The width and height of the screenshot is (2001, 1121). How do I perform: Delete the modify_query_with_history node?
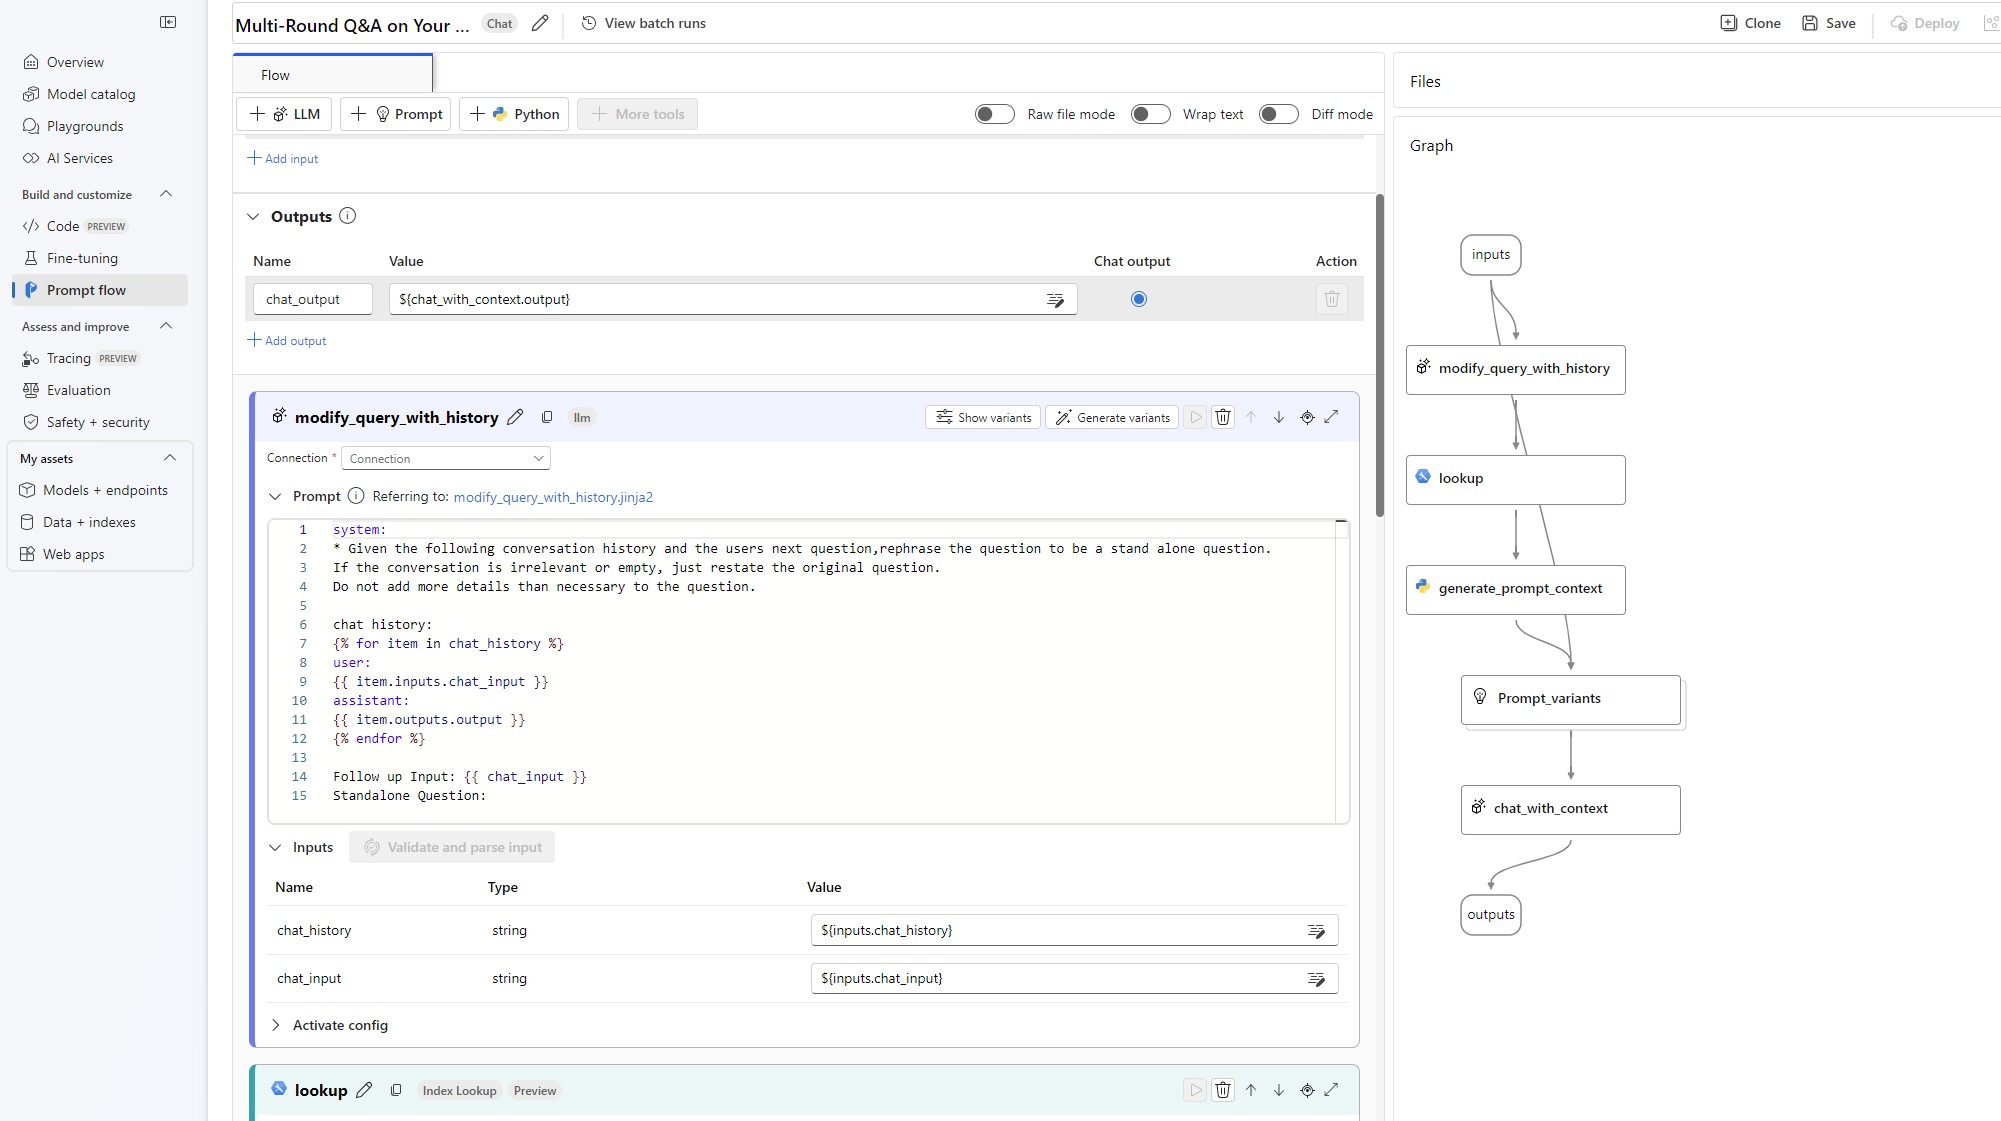[x=1223, y=417]
